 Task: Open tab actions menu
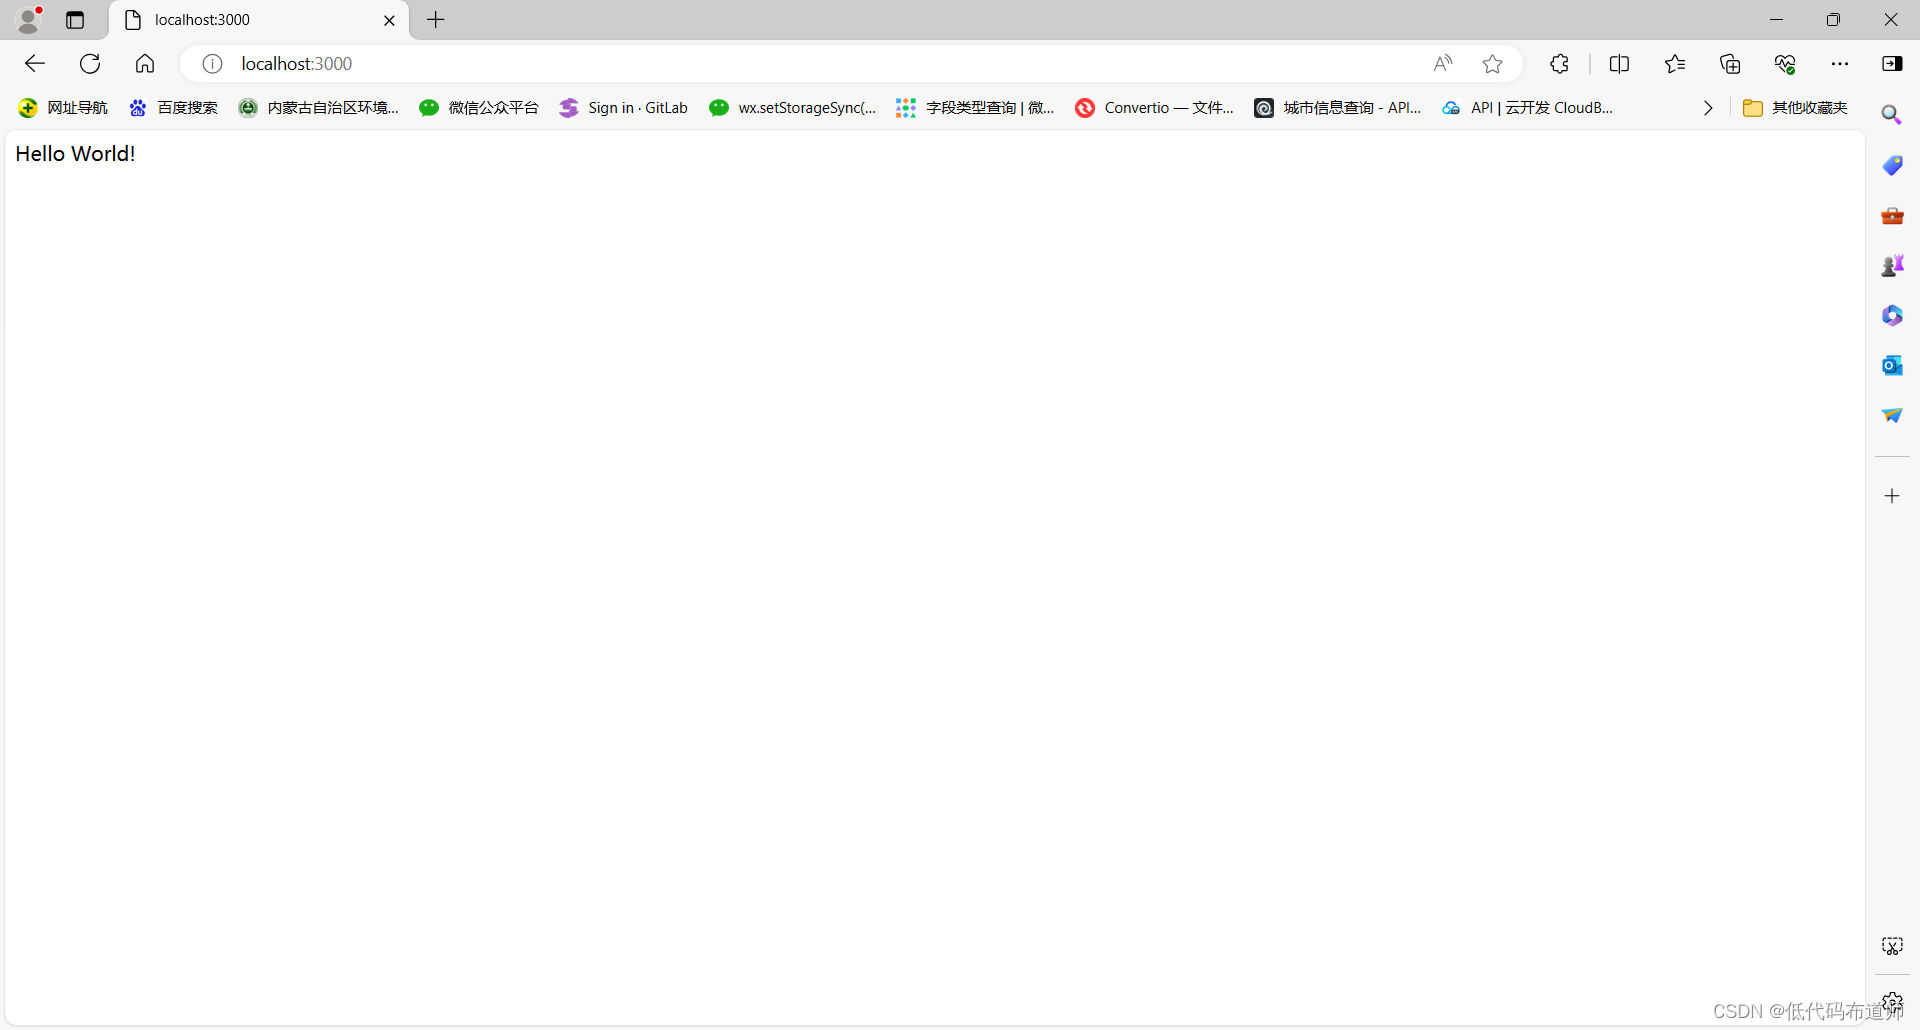tap(75, 20)
